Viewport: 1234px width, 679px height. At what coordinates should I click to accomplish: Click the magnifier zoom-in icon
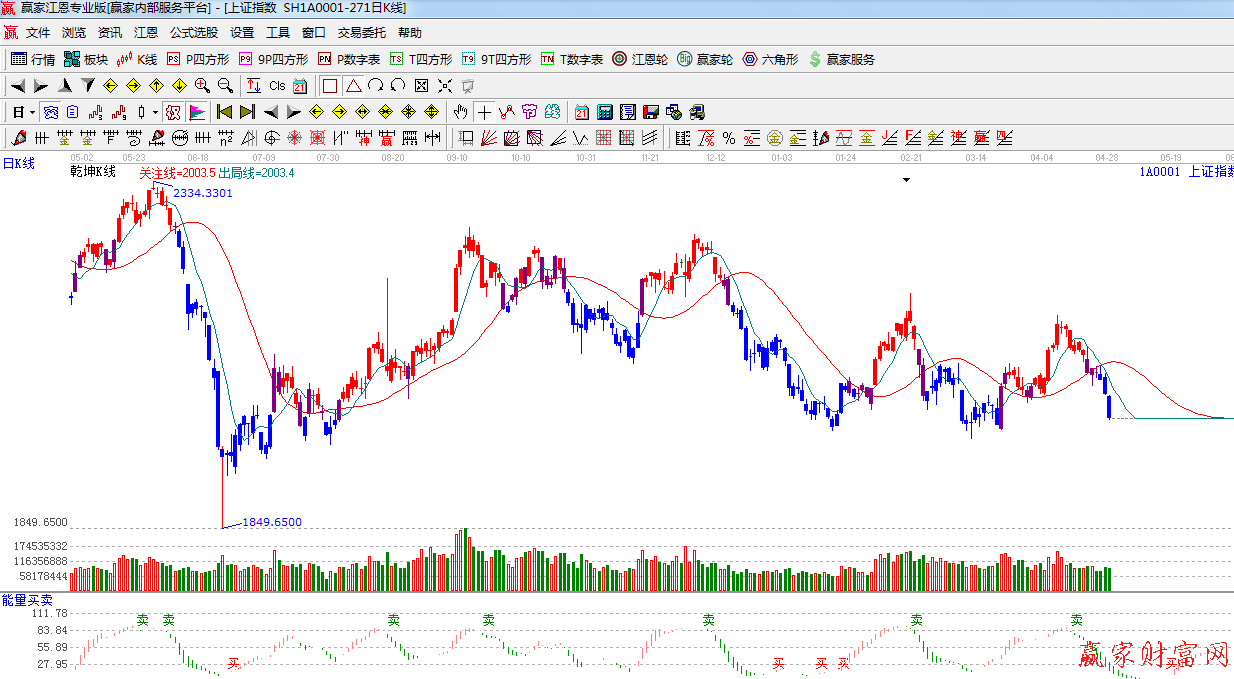pyautogui.click(x=202, y=86)
